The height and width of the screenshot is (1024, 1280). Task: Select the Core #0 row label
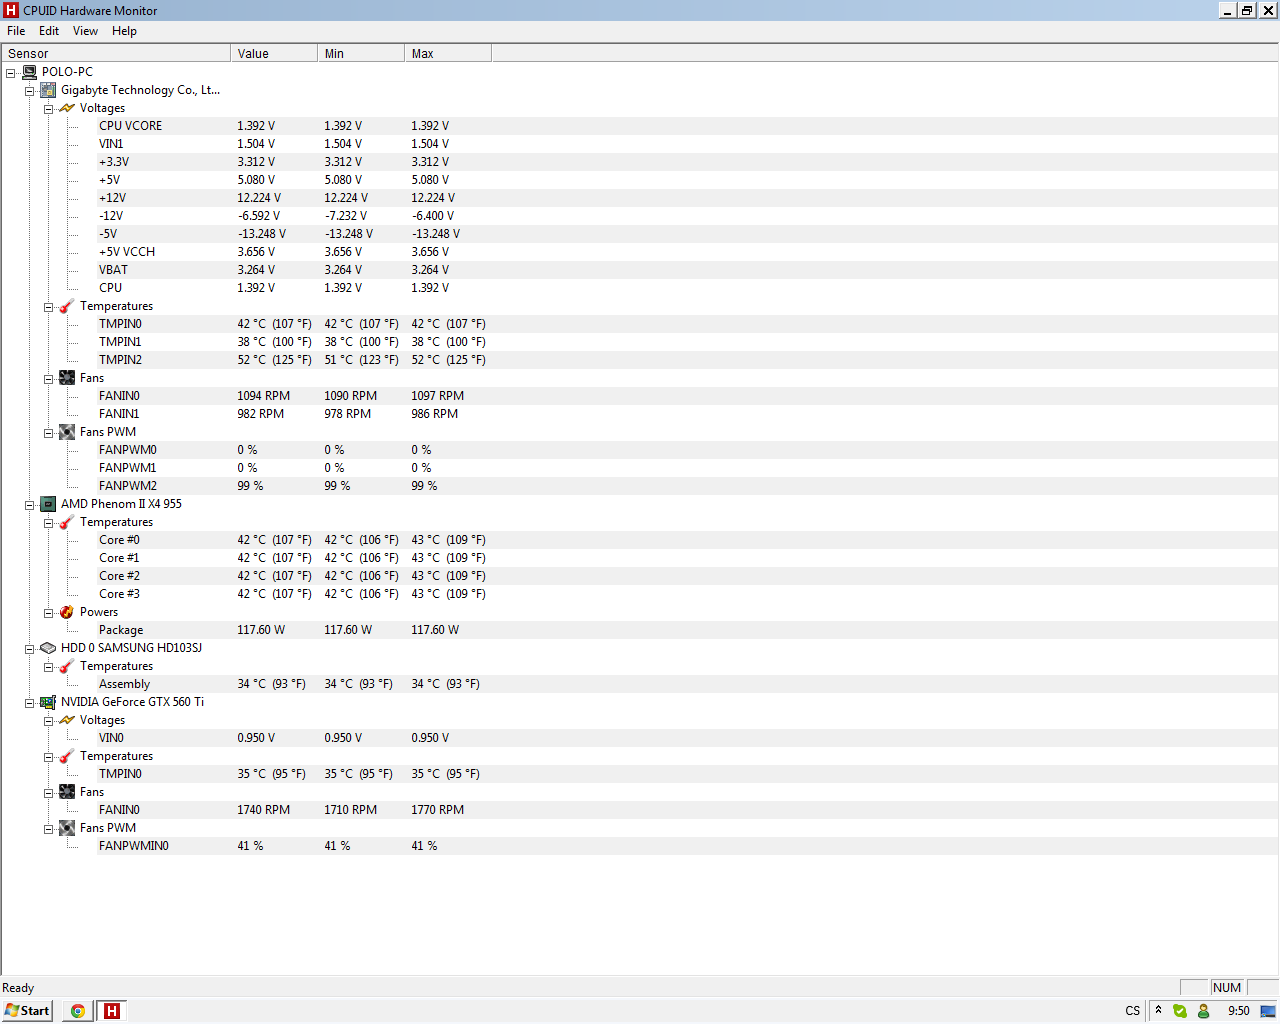tap(119, 540)
